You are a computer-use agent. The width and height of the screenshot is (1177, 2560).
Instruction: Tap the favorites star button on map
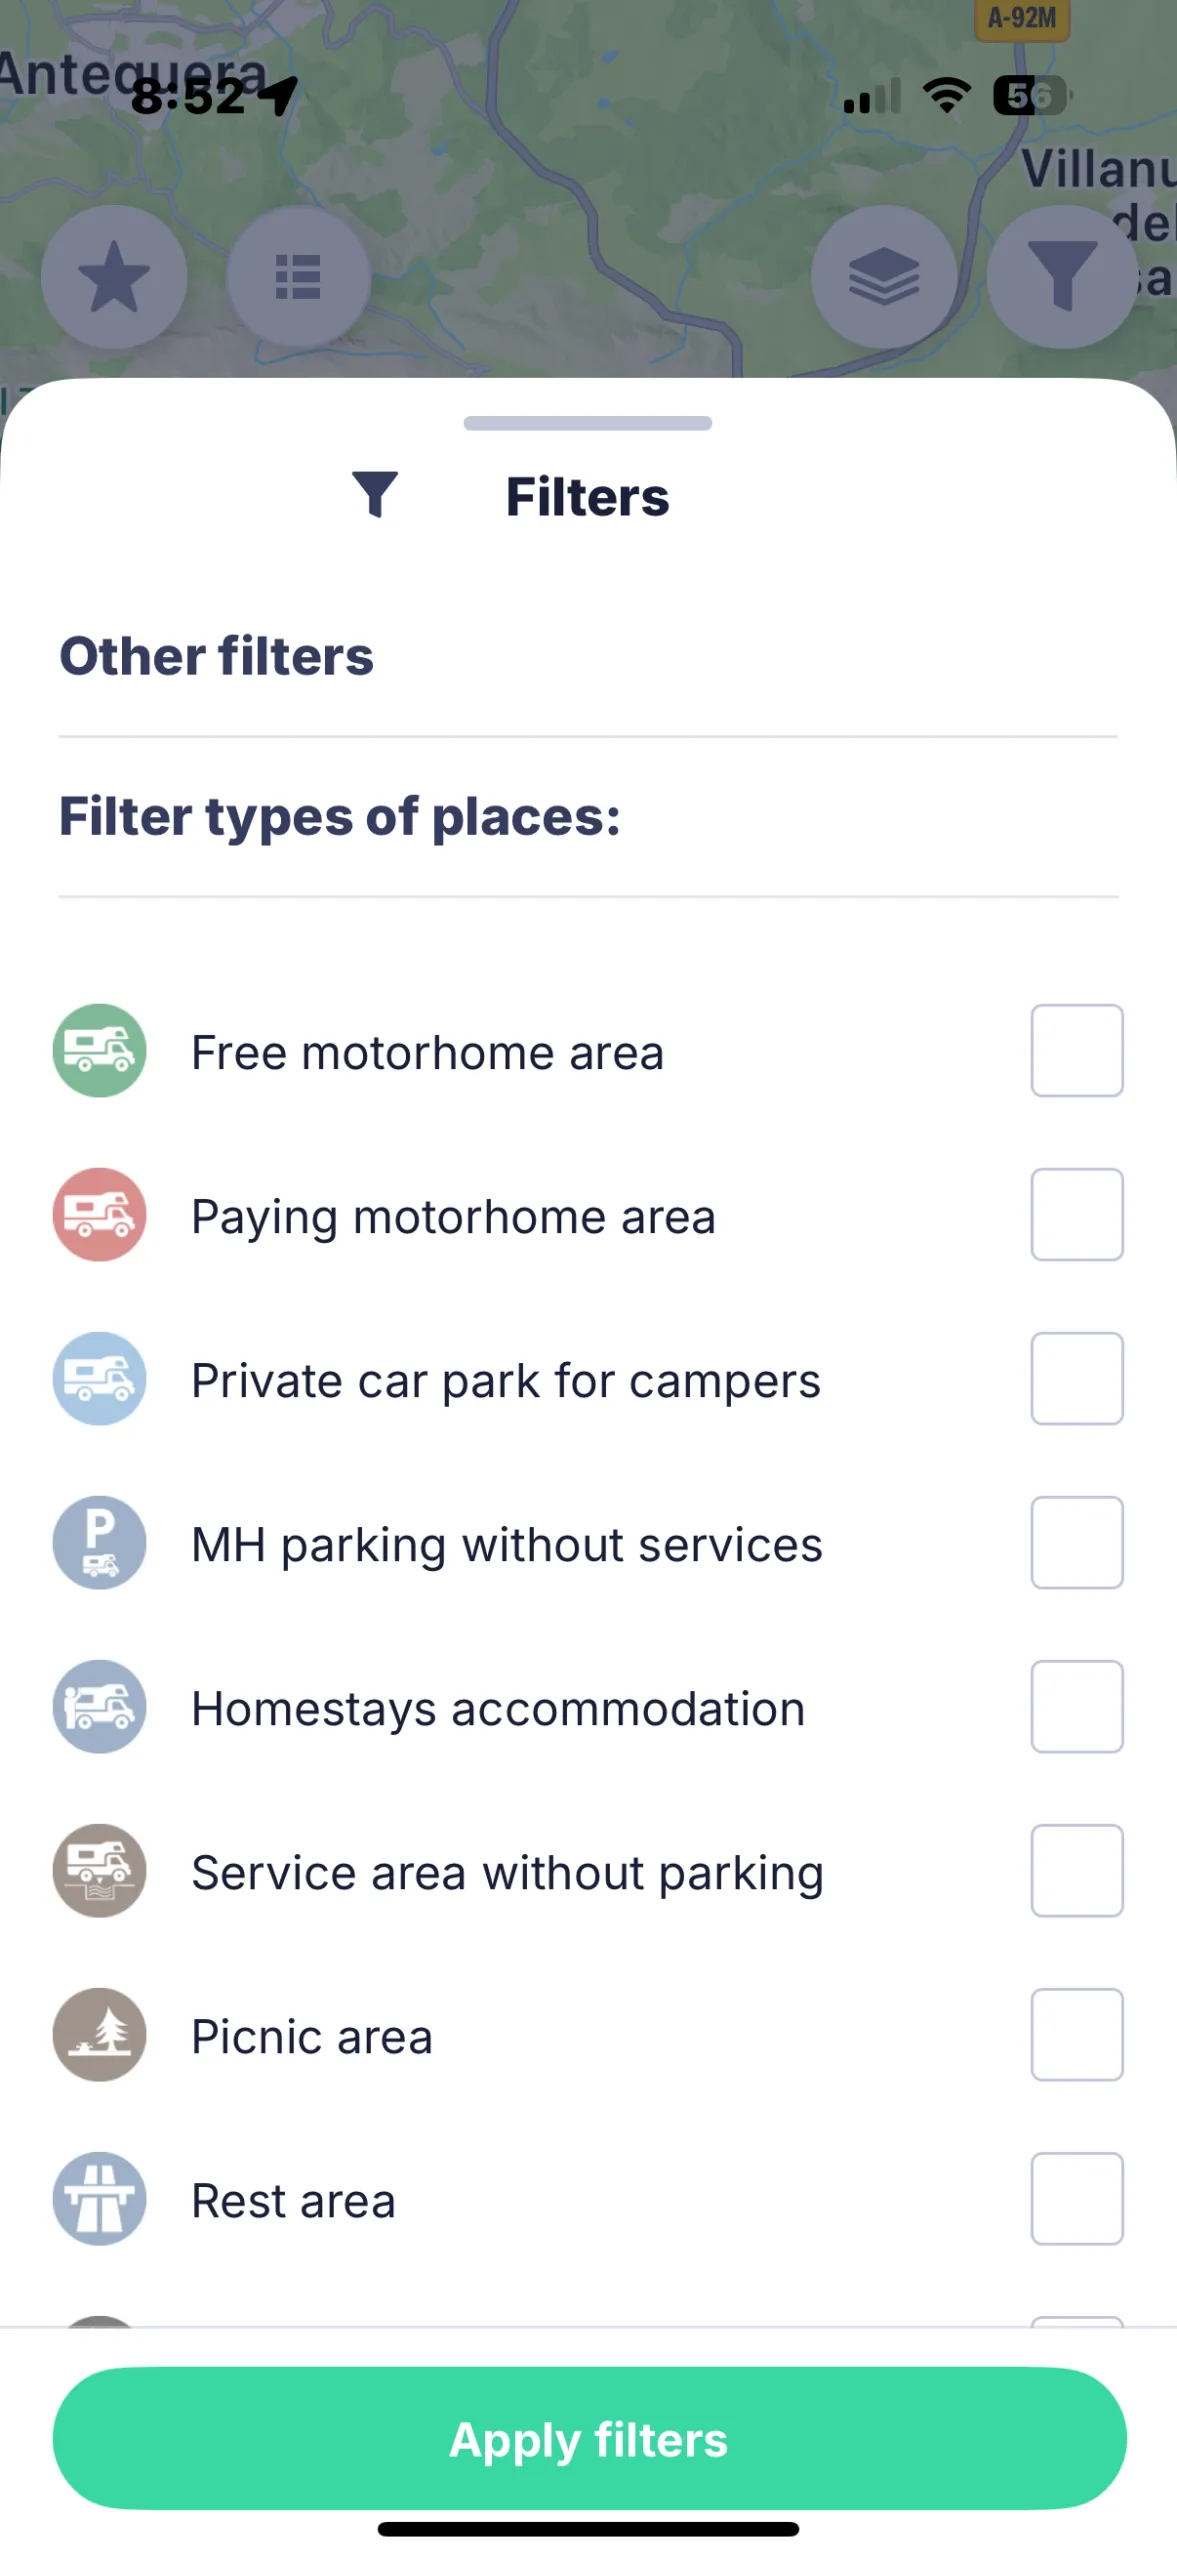(114, 277)
